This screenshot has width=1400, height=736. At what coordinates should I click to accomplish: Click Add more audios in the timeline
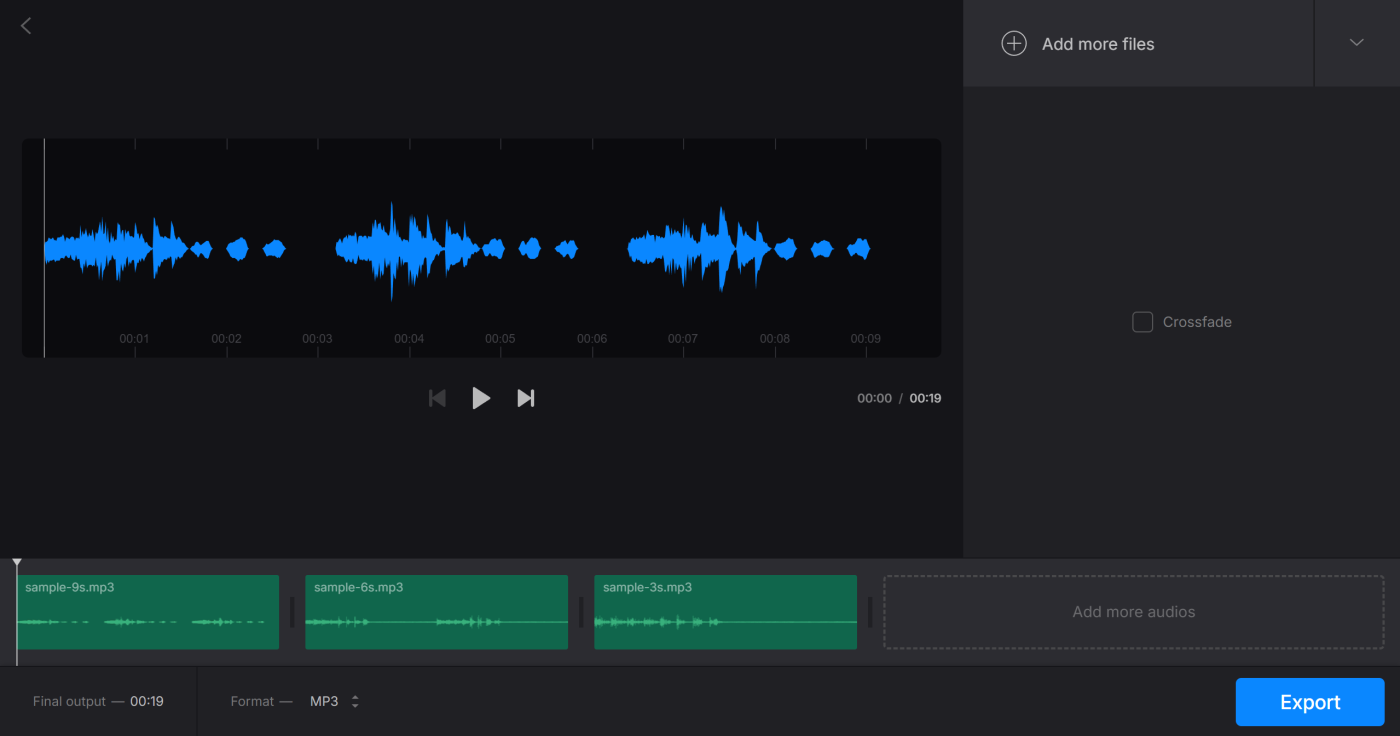[1133, 611]
